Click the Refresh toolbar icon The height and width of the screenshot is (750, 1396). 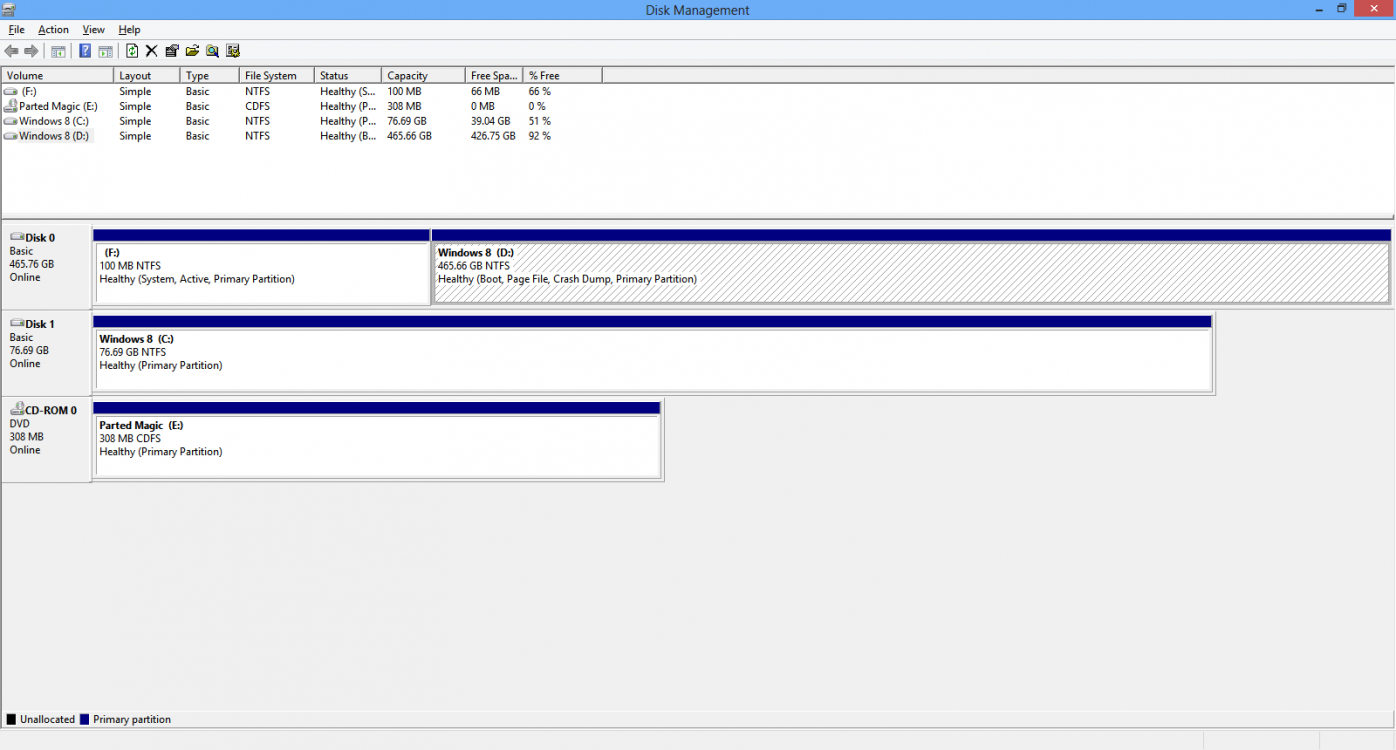tap(132, 51)
